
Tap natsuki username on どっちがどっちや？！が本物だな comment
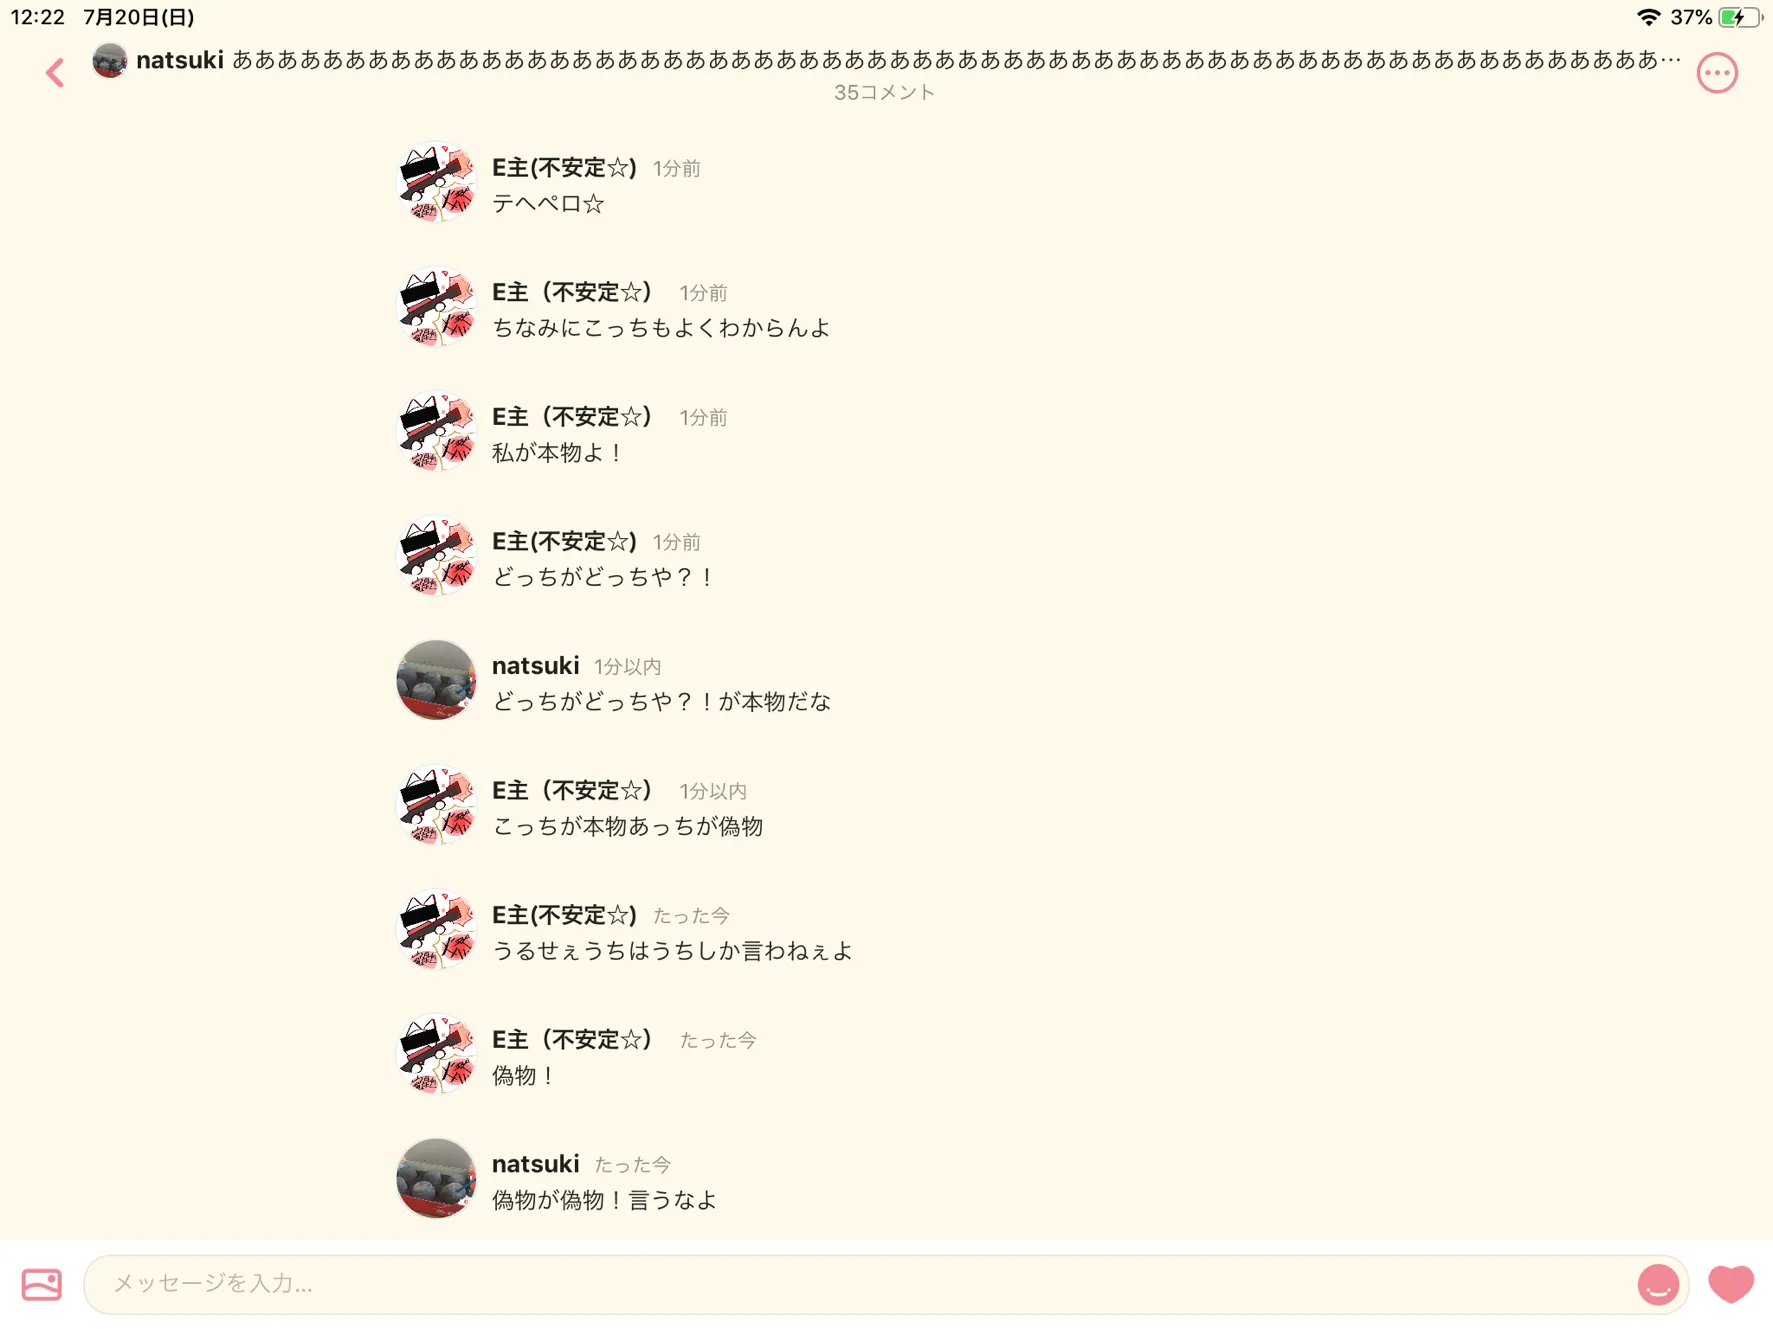point(535,666)
